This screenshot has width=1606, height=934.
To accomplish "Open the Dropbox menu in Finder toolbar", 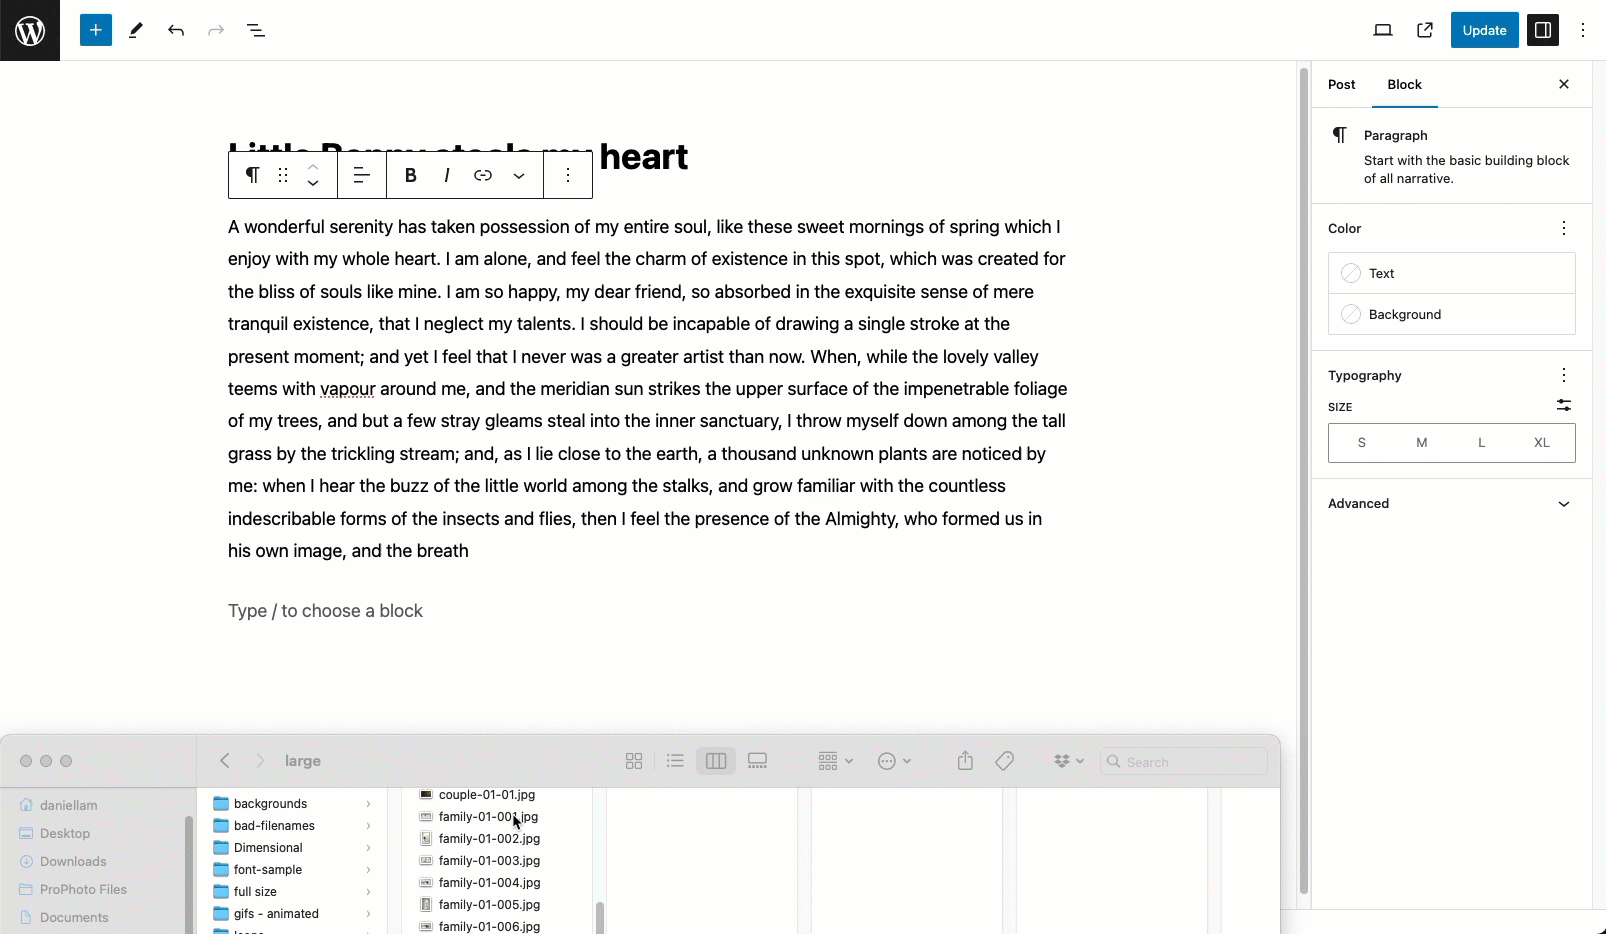I will 1068,761.
